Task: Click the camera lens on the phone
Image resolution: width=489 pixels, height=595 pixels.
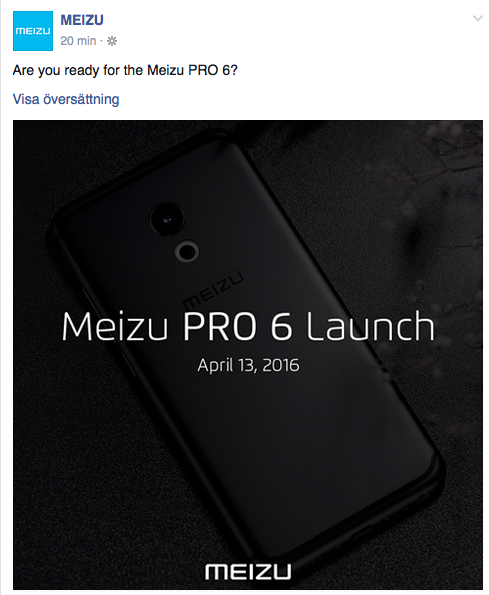Action: click(167, 219)
